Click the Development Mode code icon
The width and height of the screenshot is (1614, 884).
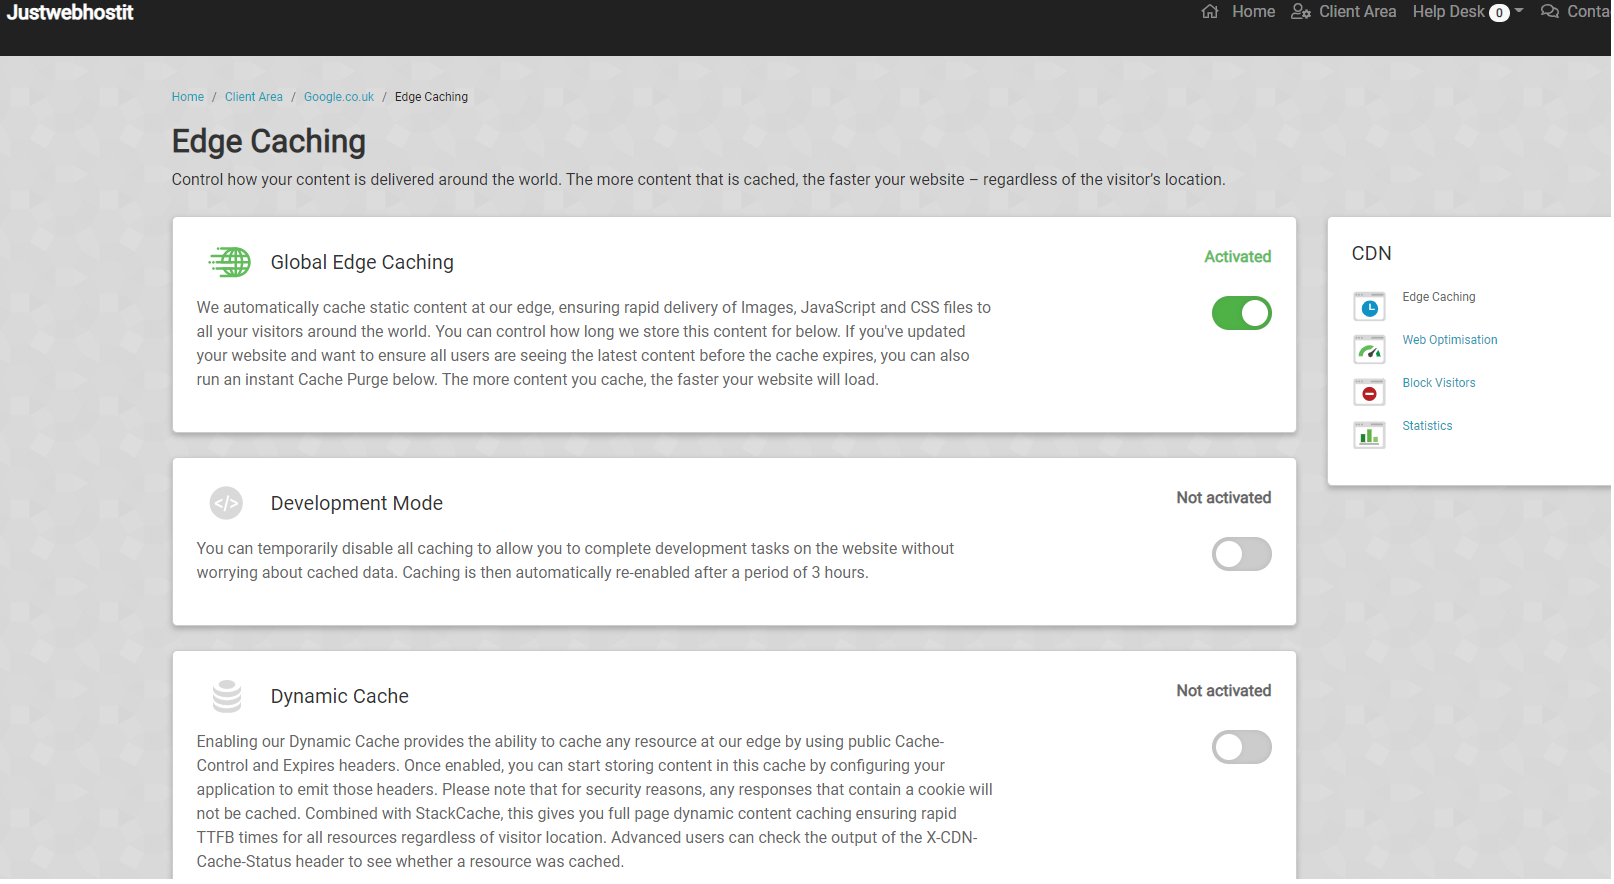[x=227, y=504]
